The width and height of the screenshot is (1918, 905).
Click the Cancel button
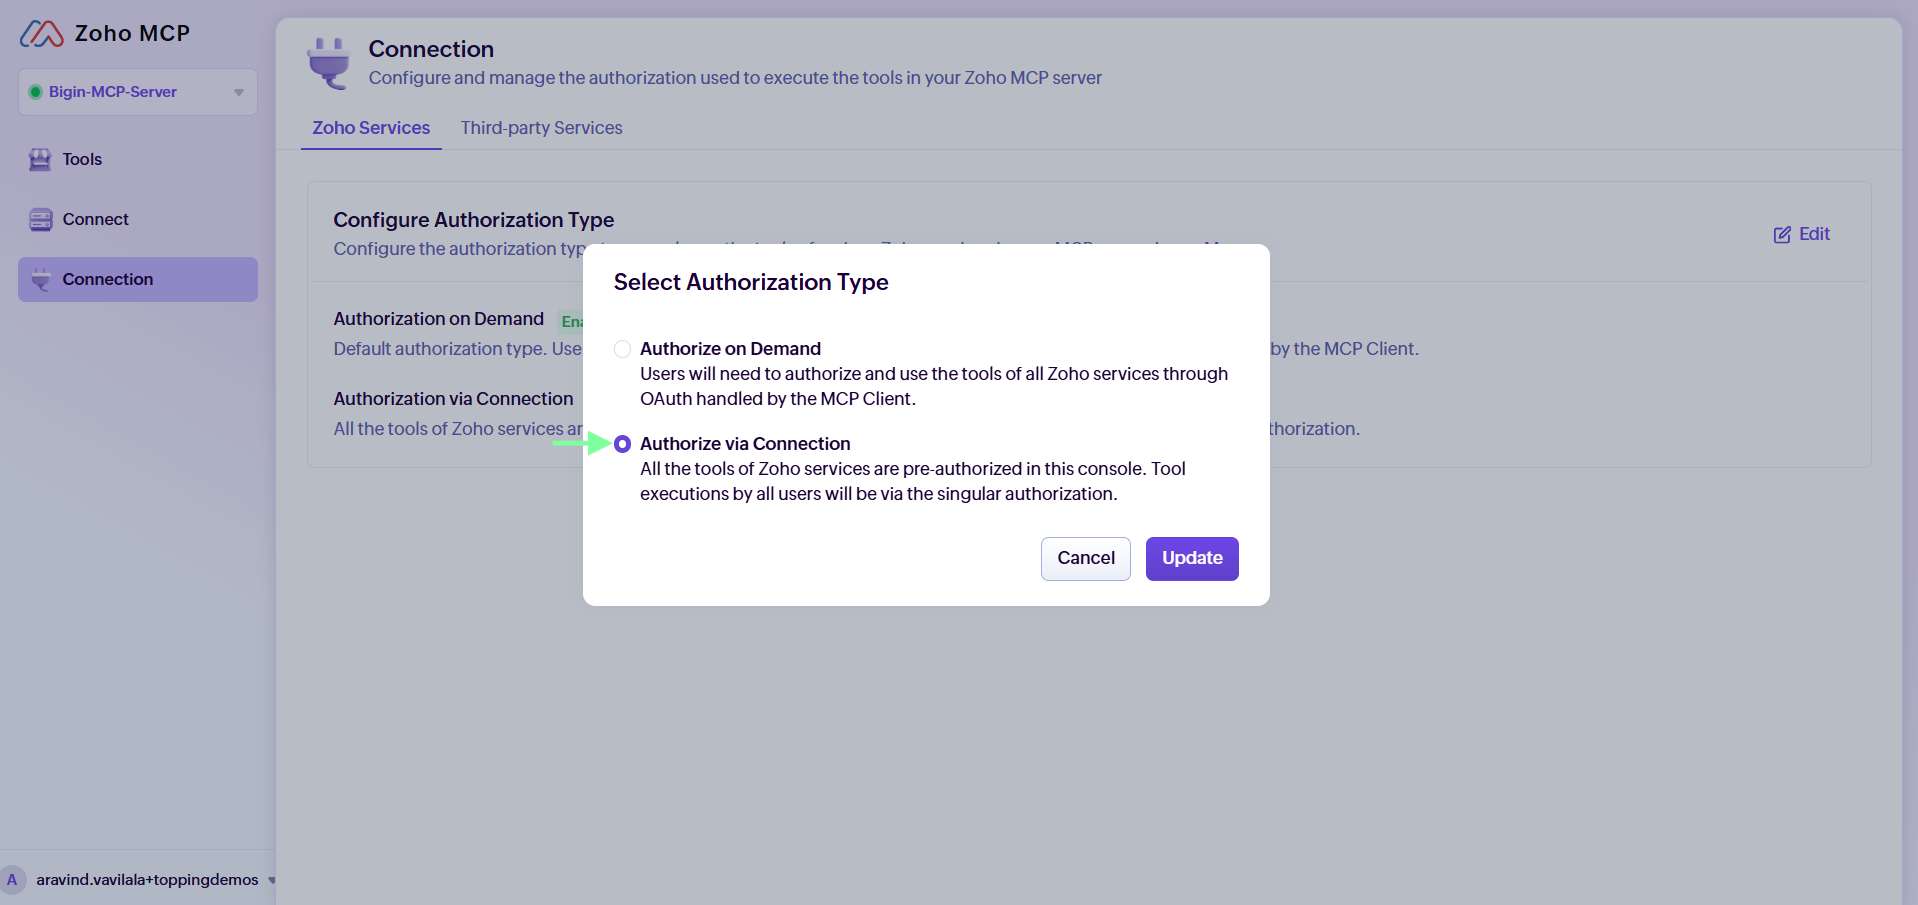click(1086, 559)
